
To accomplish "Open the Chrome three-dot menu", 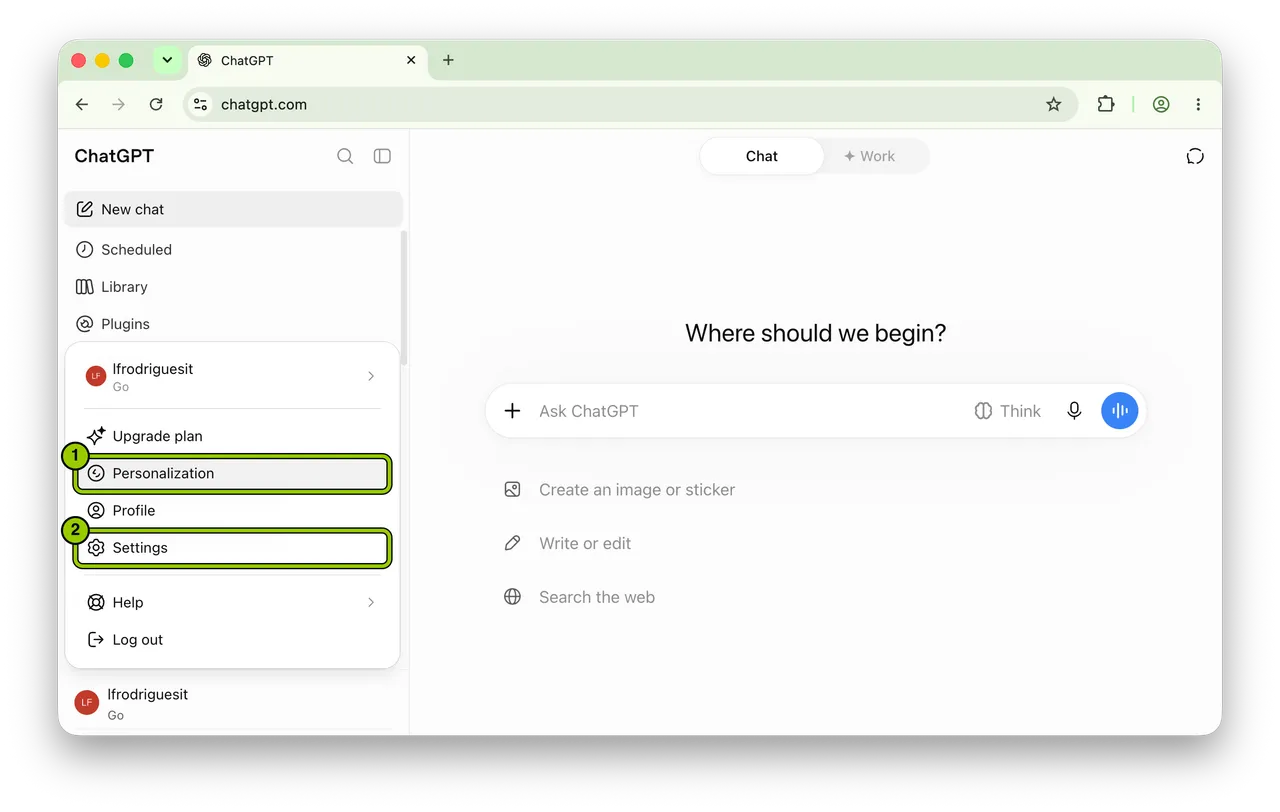I will pos(1198,104).
